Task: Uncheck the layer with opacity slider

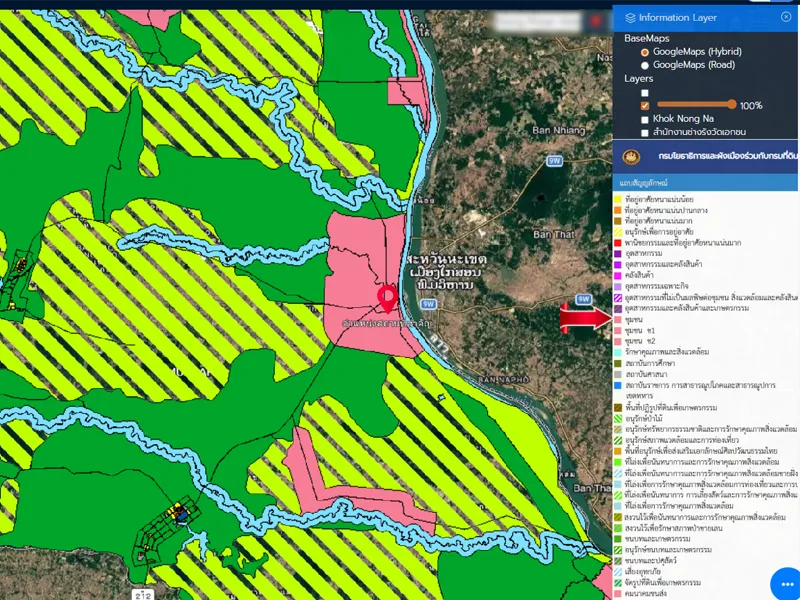Action: [x=645, y=105]
